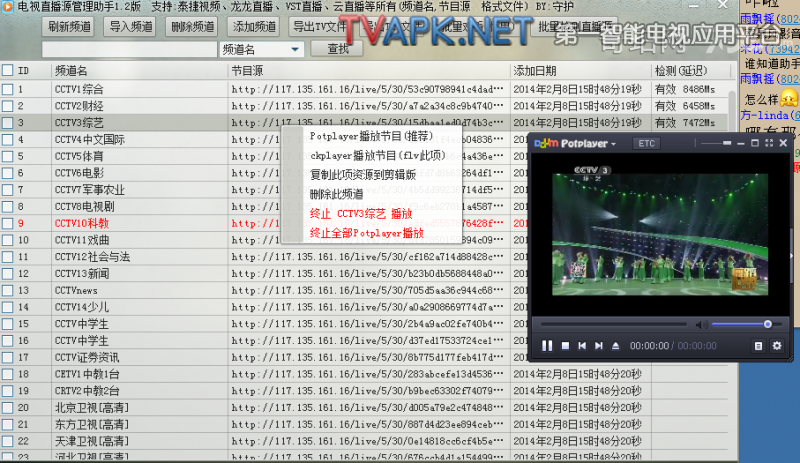The width and height of the screenshot is (800, 463).
Task: Check the box for CCTV5体育 row
Action: (x=8, y=156)
